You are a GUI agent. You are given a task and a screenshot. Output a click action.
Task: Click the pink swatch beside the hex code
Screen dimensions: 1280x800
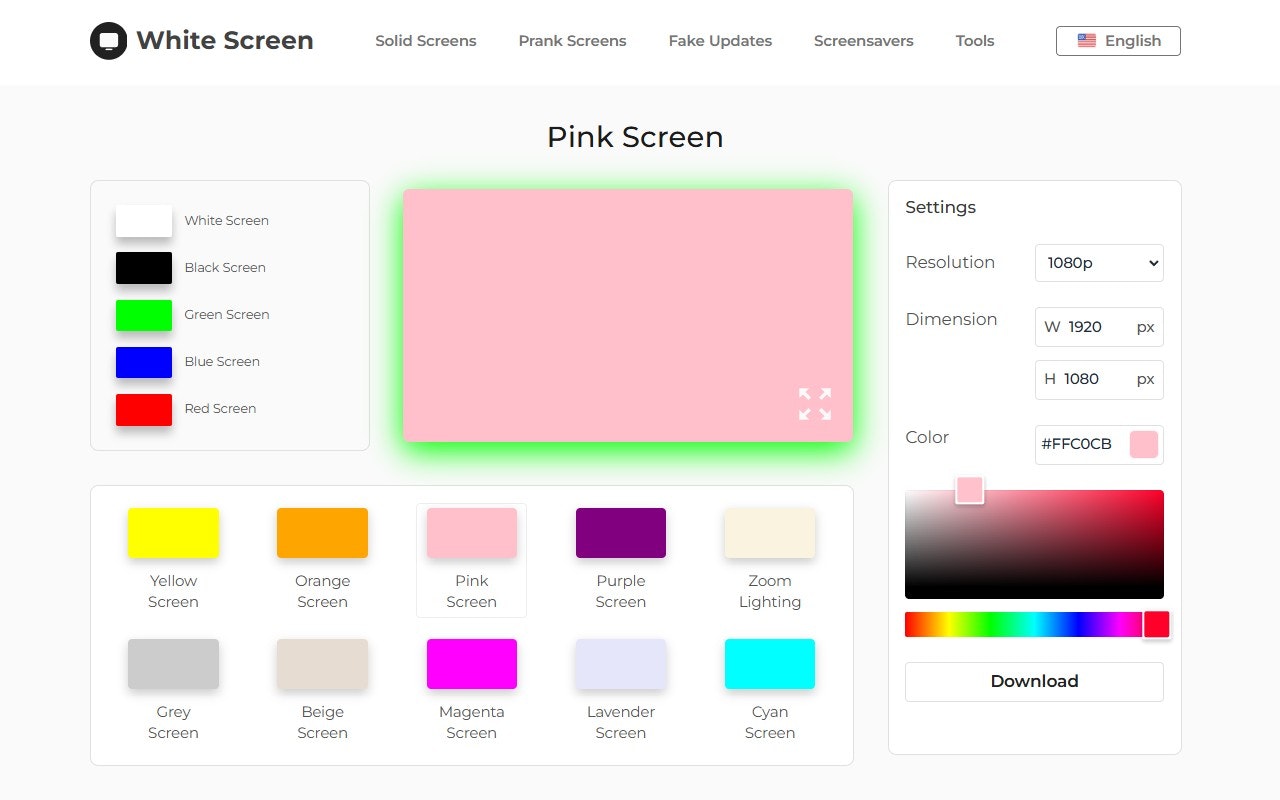[1144, 445]
